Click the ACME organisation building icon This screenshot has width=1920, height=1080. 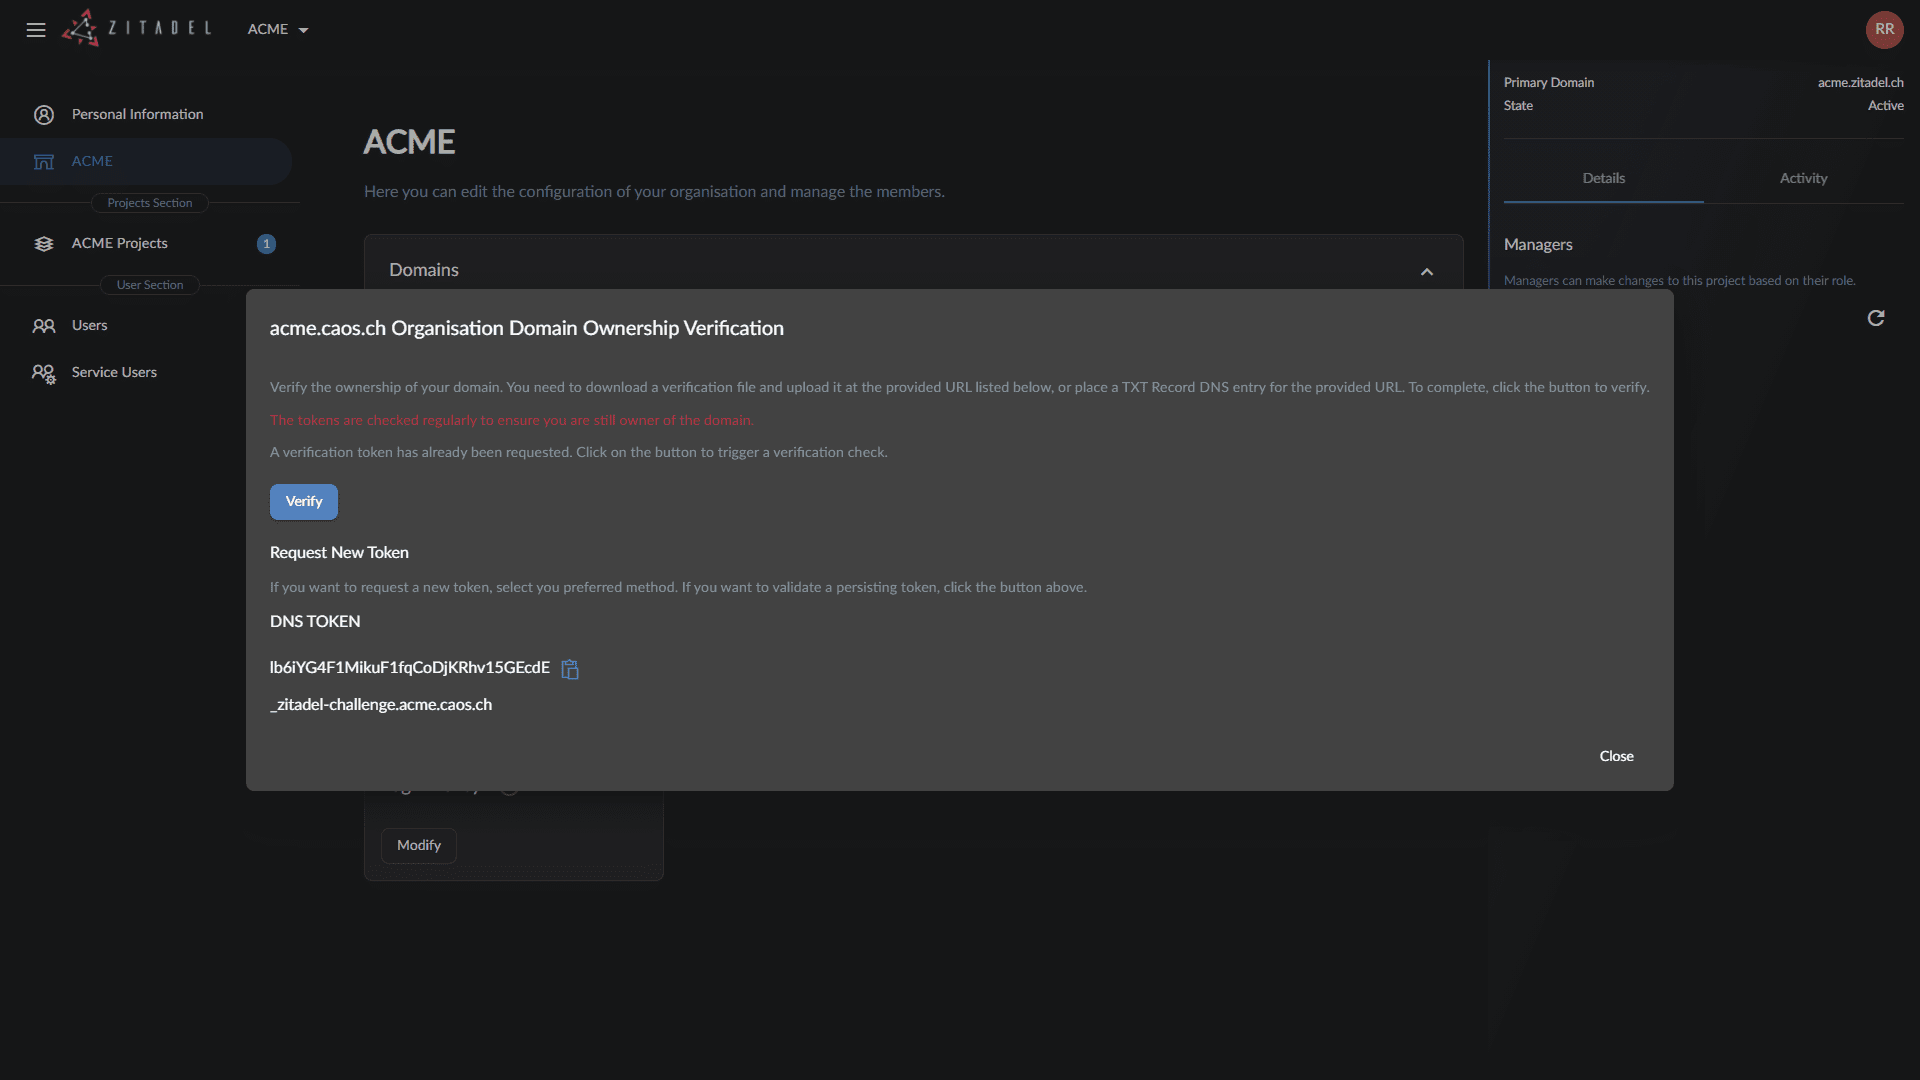click(x=44, y=162)
